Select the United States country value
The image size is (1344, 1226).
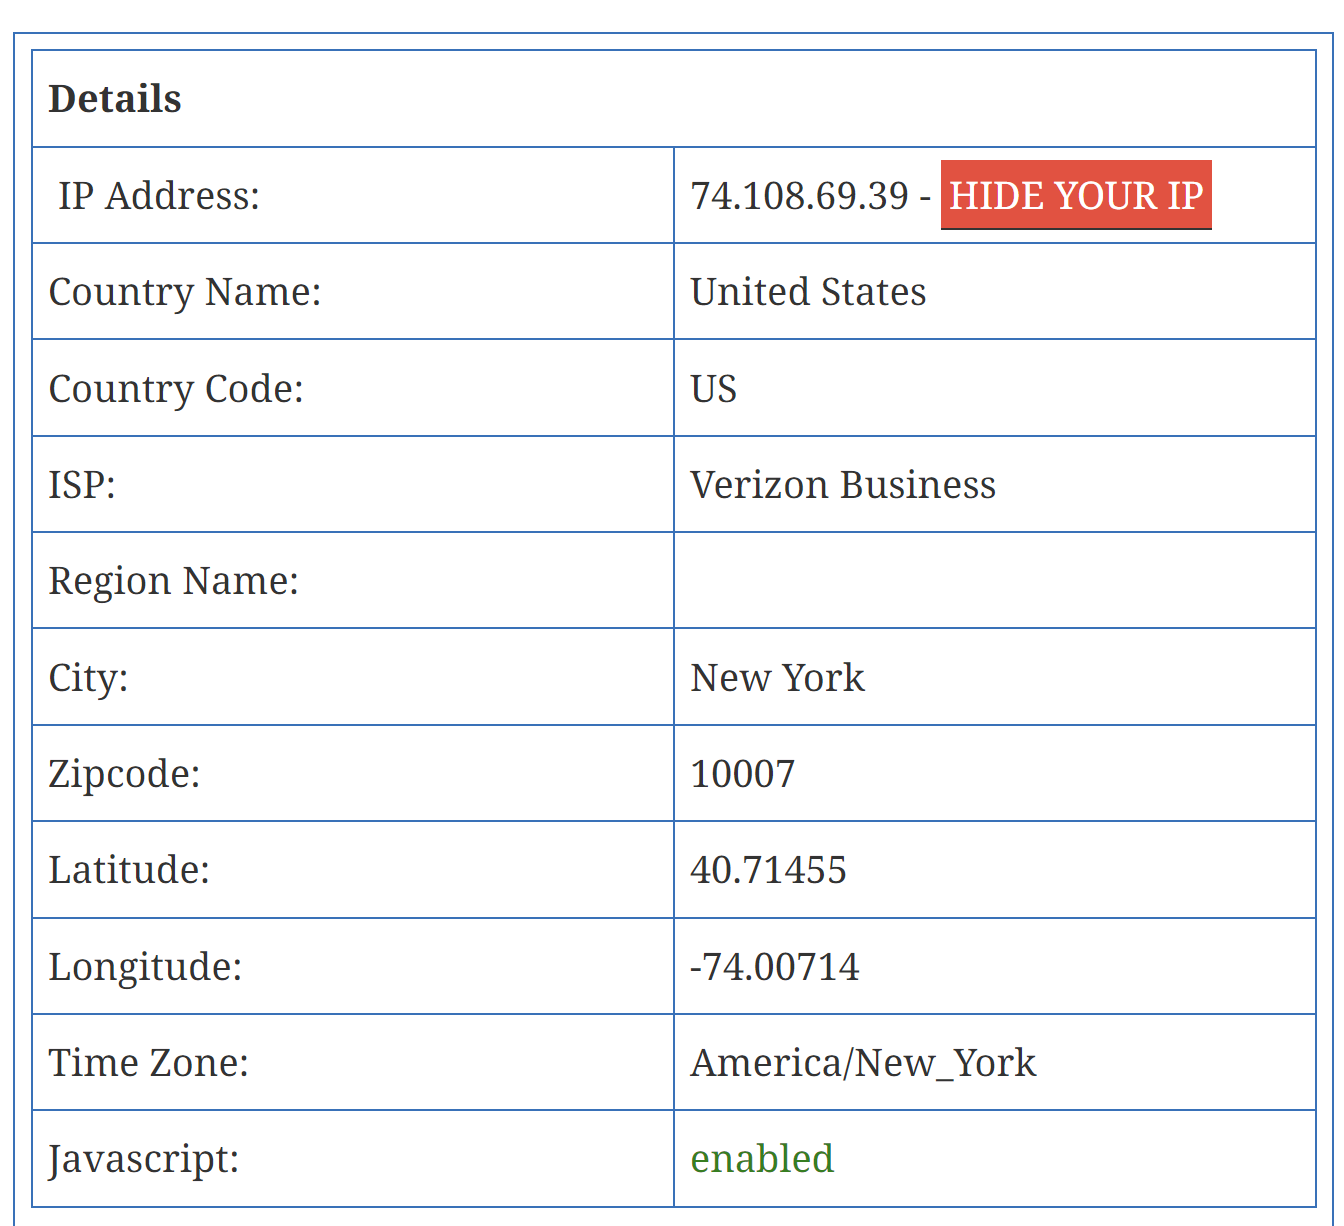tap(808, 292)
